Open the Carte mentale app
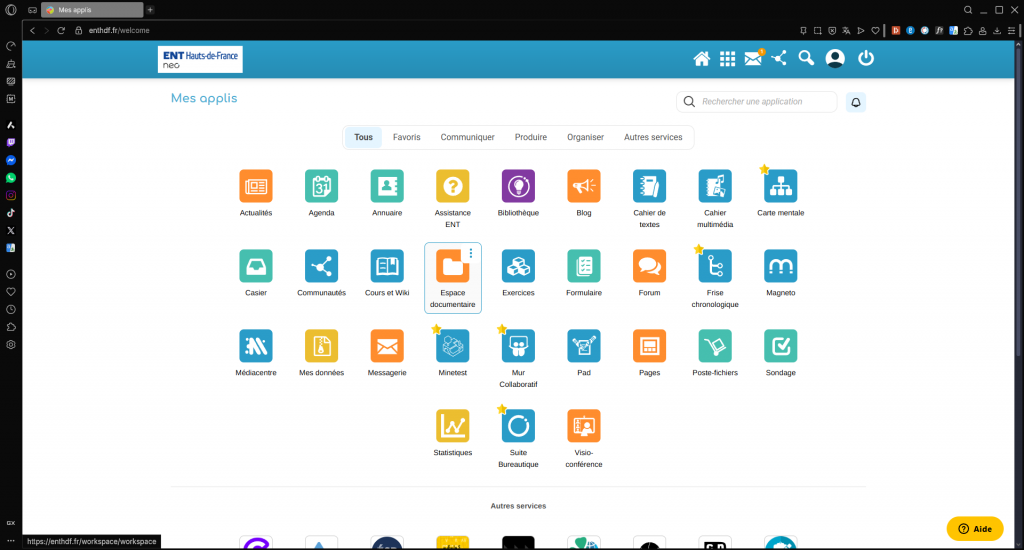The width and height of the screenshot is (1024, 550). pos(780,186)
